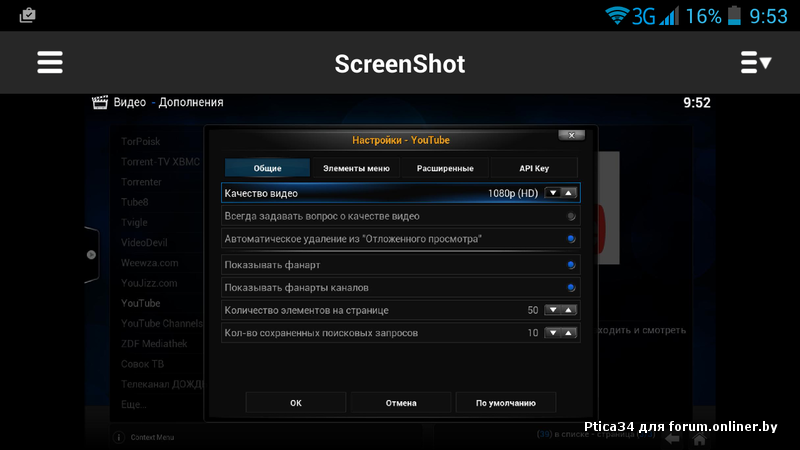This screenshot has width=800, height=450.
Task: Open the API Key tab
Action: pyautogui.click(x=534, y=168)
